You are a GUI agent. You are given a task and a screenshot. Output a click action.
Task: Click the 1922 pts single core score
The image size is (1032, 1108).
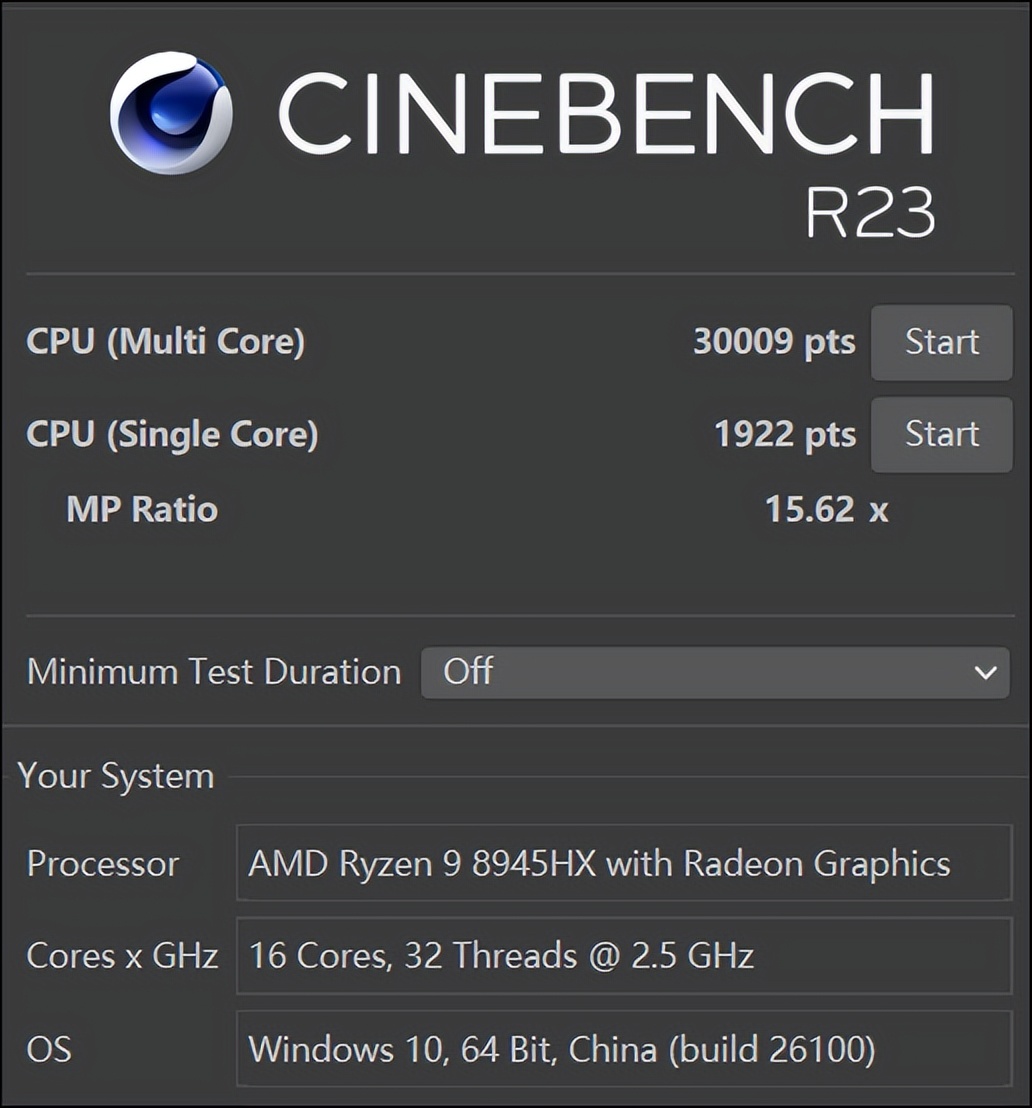[x=785, y=434]
